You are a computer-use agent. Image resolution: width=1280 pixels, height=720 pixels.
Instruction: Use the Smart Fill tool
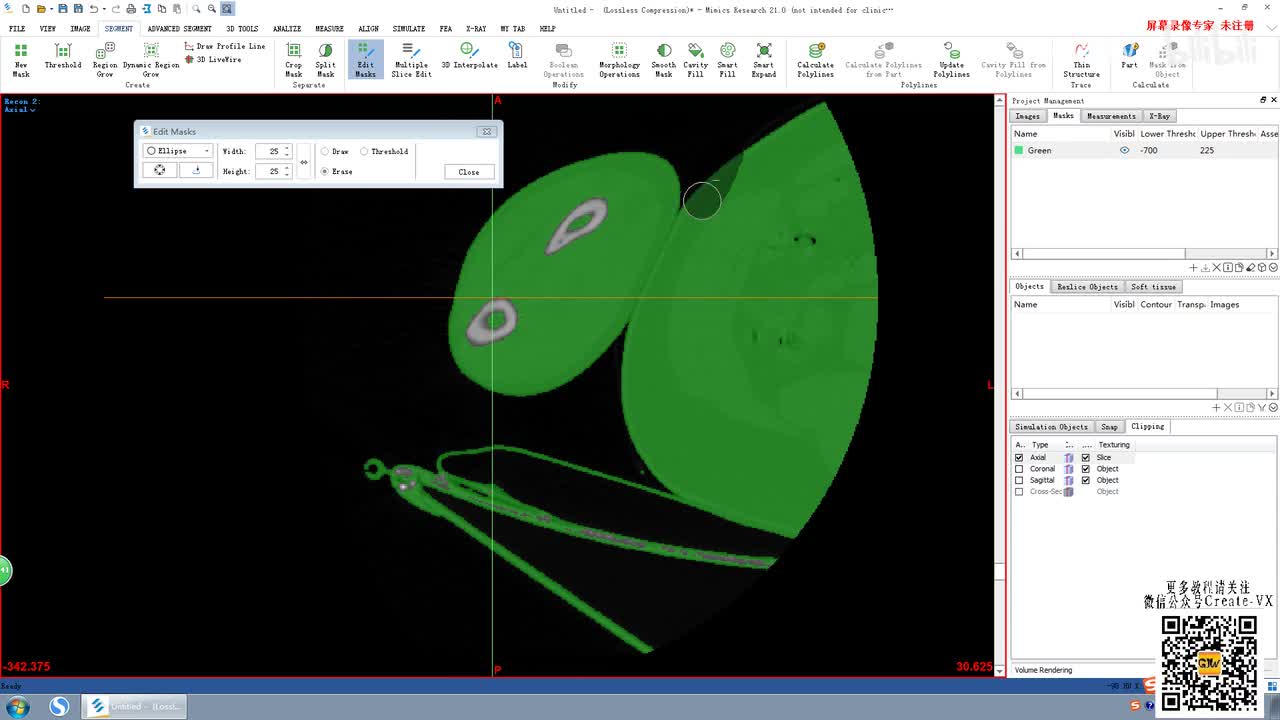click(x=728, y=60)
